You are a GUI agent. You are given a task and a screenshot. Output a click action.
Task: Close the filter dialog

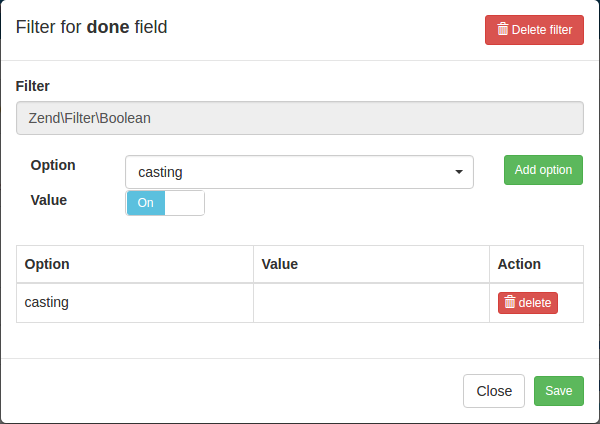click(x=494, y=391)
